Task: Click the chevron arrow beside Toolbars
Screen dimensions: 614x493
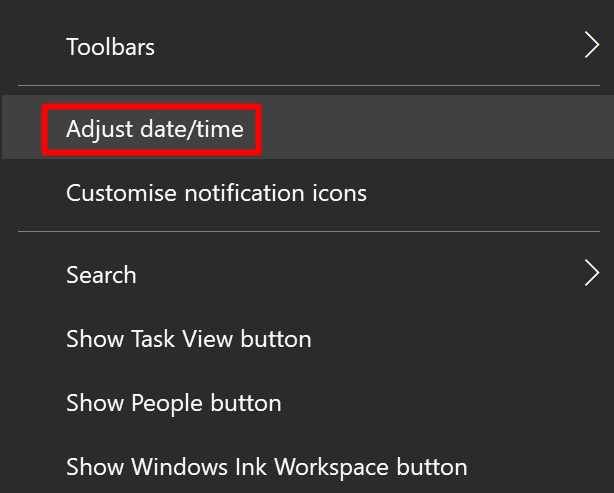Action: 592,45
